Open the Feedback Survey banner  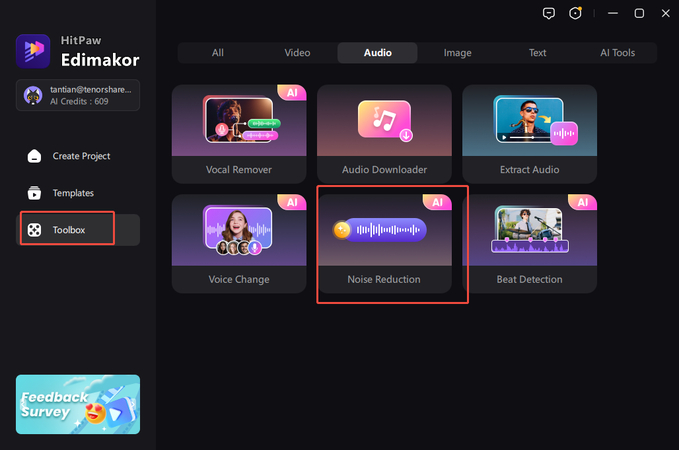point(78,404)
